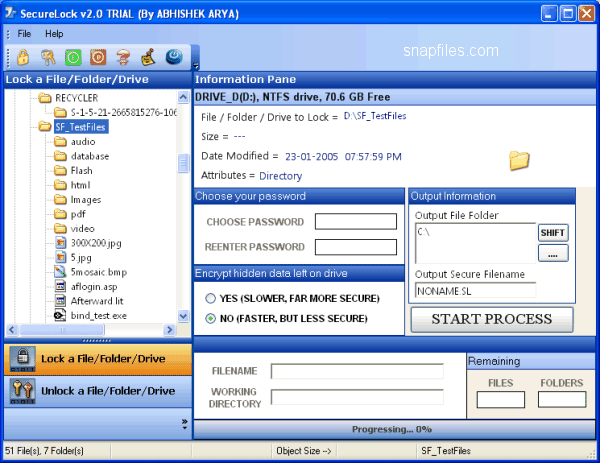Screen dimensions: 600x463
Task: Select YES (slower, far more secure) option
Action: pyautogui.click(x=210, y=298)
